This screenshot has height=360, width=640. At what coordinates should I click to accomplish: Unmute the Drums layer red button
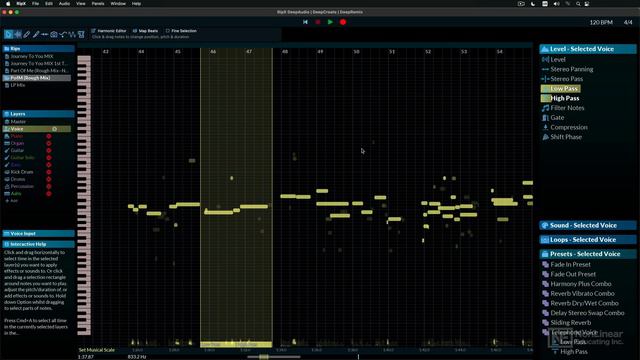tap(49, 179)
